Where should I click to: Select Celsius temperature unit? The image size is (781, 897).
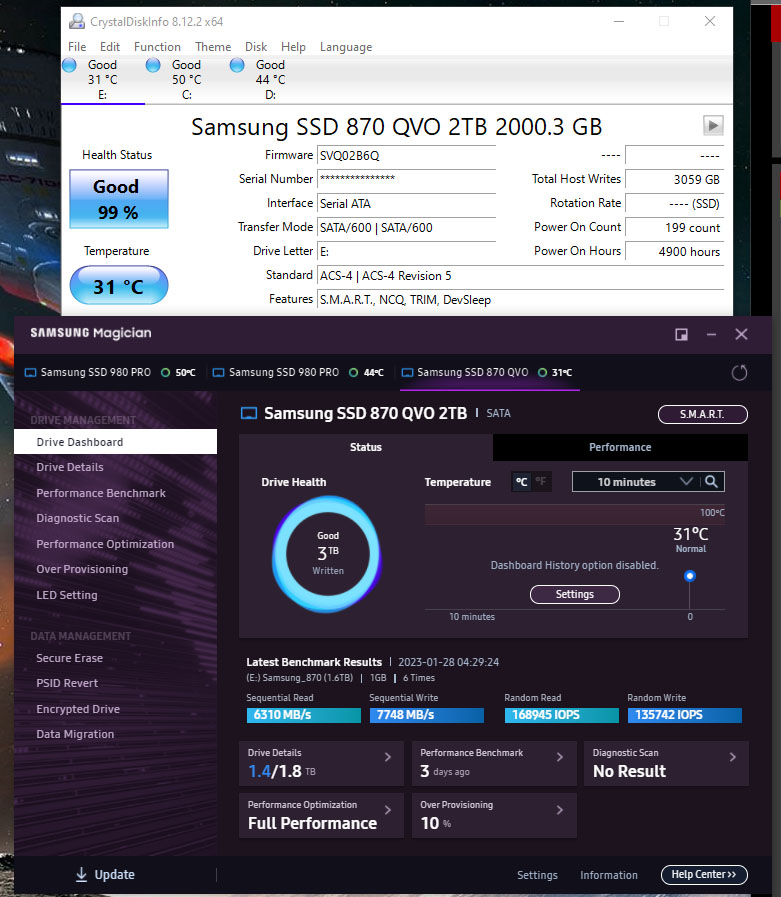(x=521, y=482)
